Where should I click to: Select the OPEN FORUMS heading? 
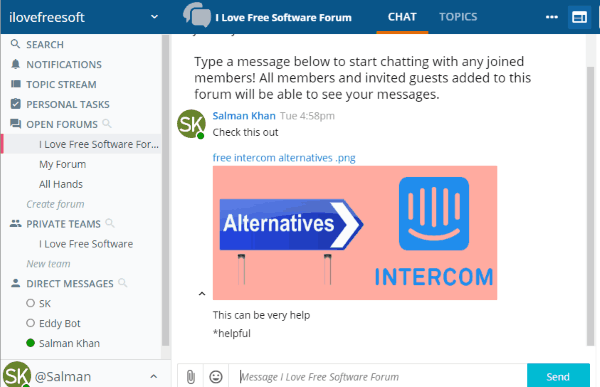point(62,124)
